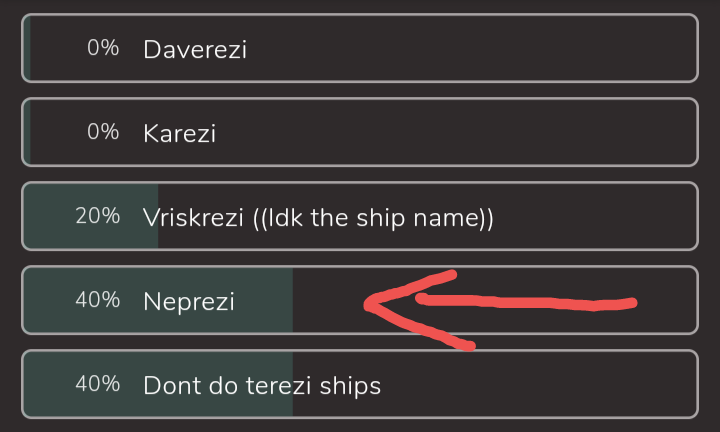This screenshot has width=720, height=432.
Task: Click the Karezi text label
Action: (x=180, y=134)
